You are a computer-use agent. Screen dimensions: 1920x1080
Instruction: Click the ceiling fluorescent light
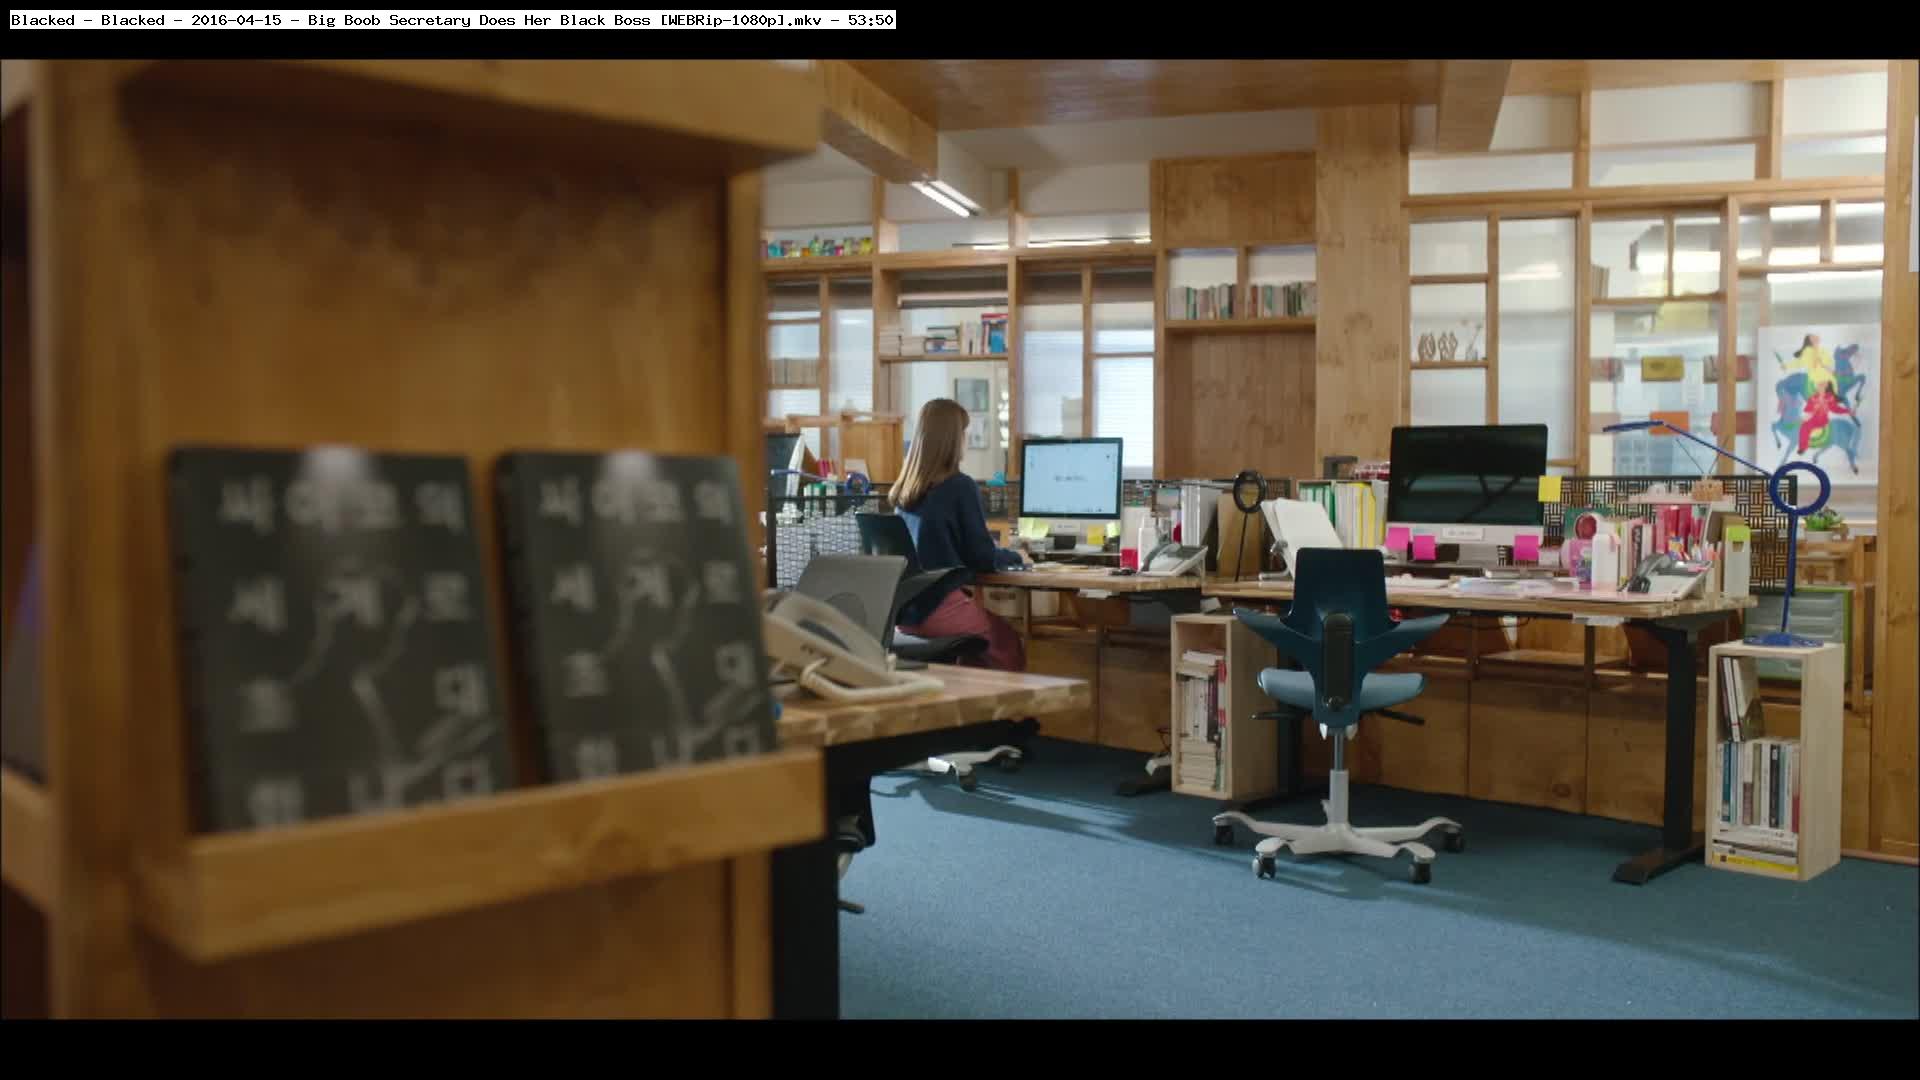coord(944,198)
